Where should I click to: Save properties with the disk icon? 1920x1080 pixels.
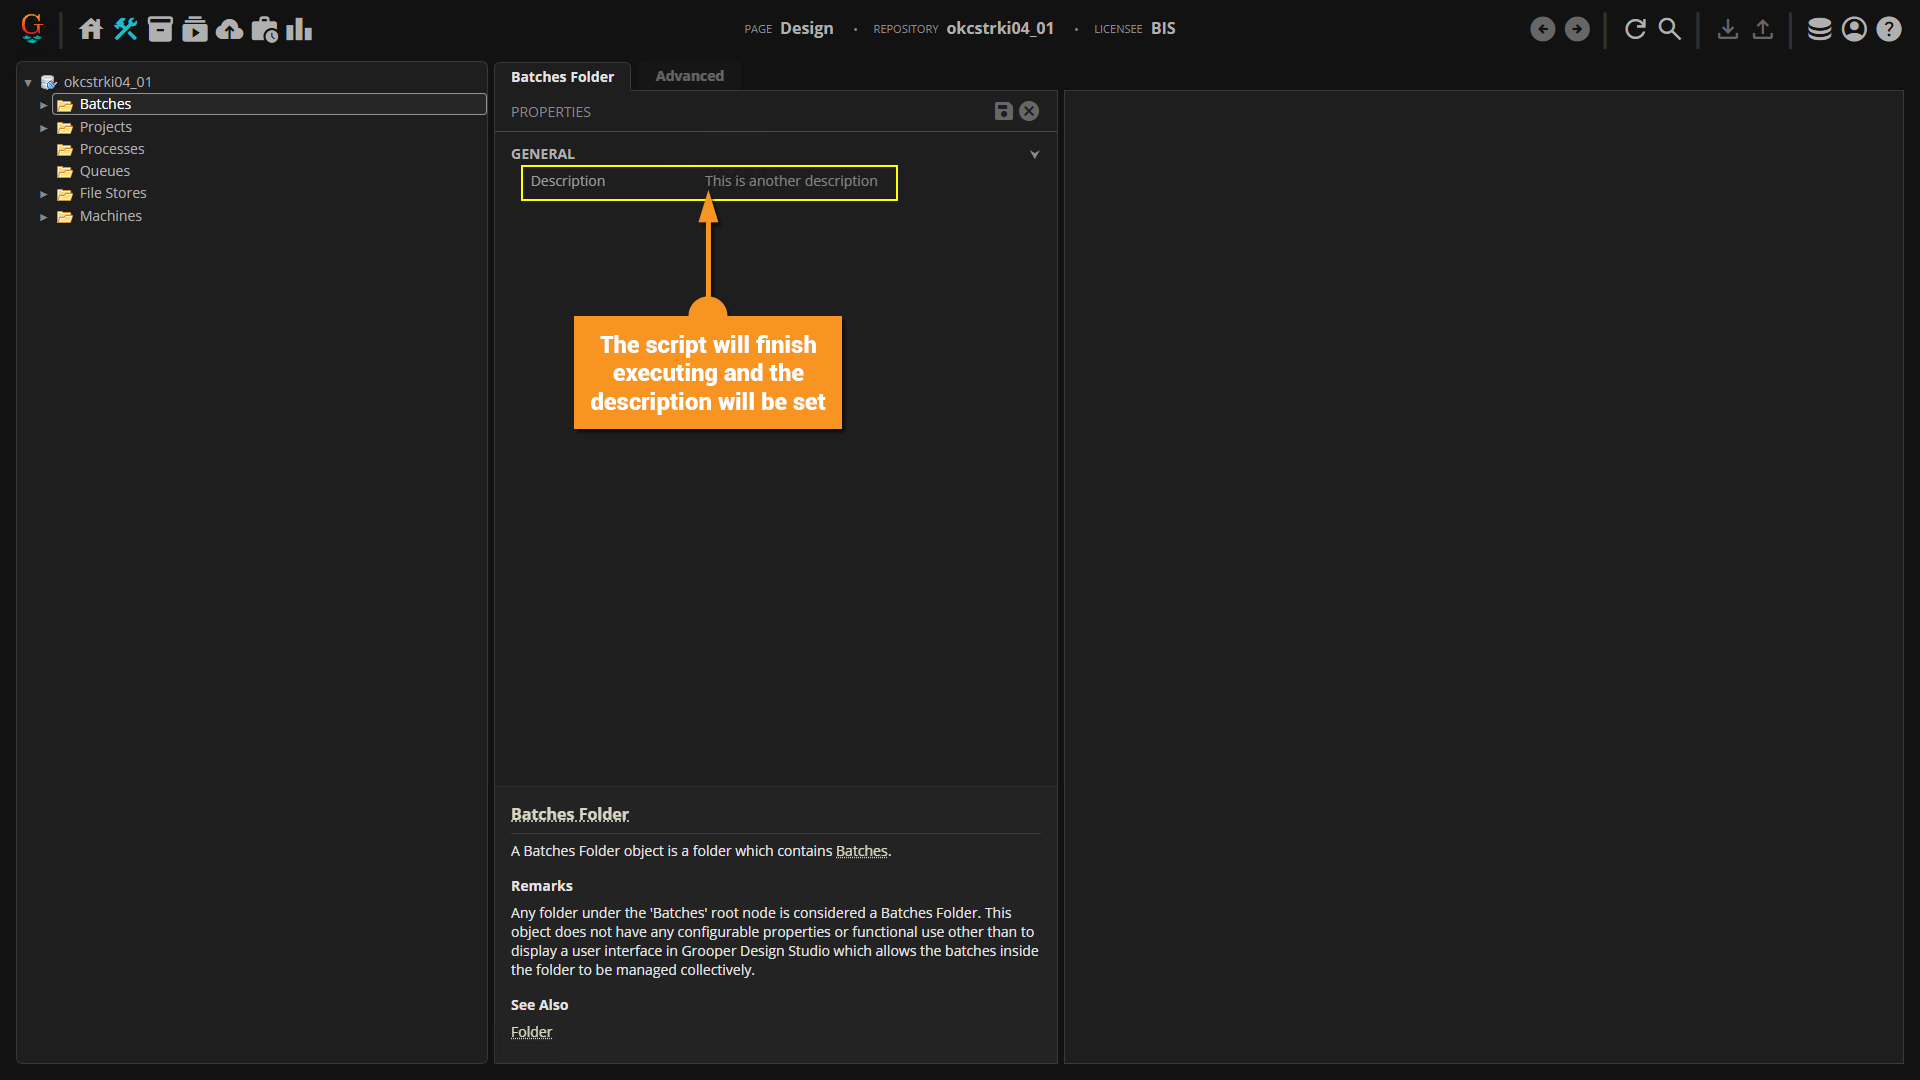(1004, 111)
